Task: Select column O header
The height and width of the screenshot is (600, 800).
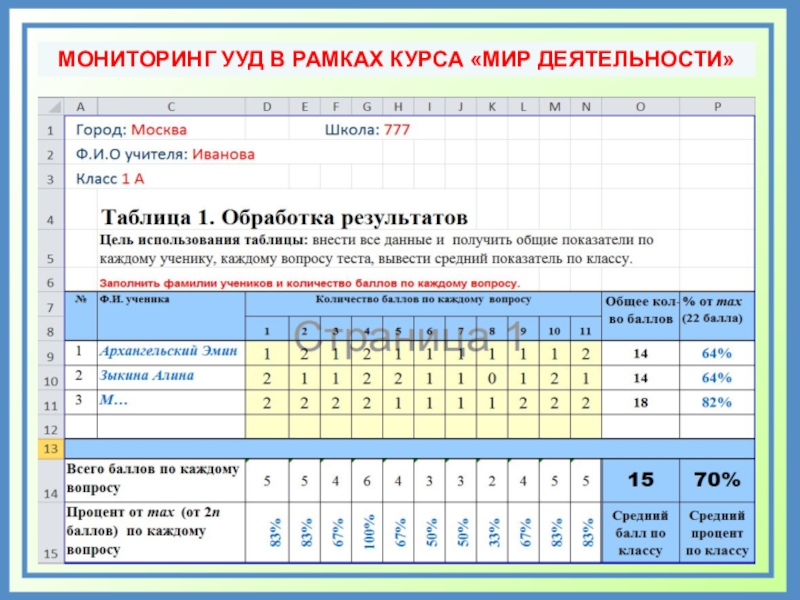Action: (x=640, y=106)
